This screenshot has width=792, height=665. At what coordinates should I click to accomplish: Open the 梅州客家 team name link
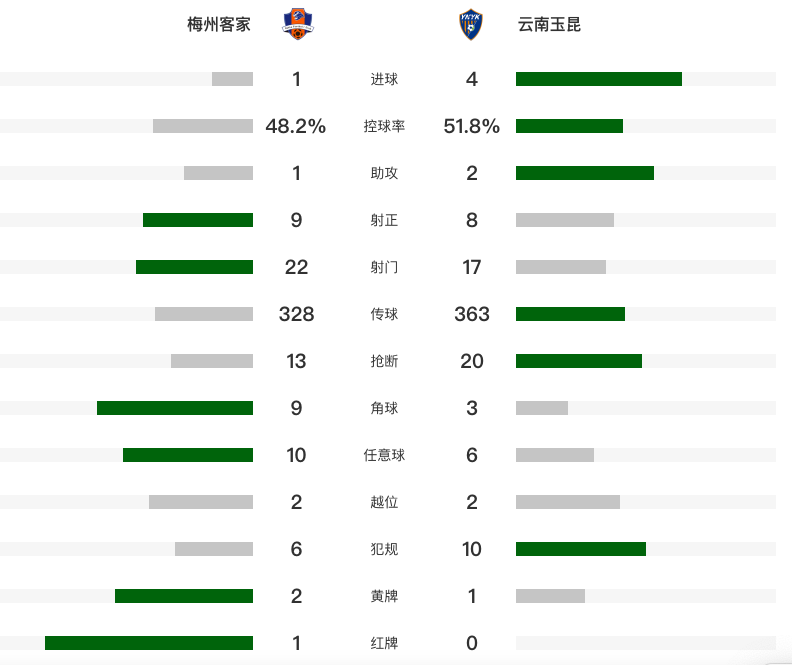219,24
